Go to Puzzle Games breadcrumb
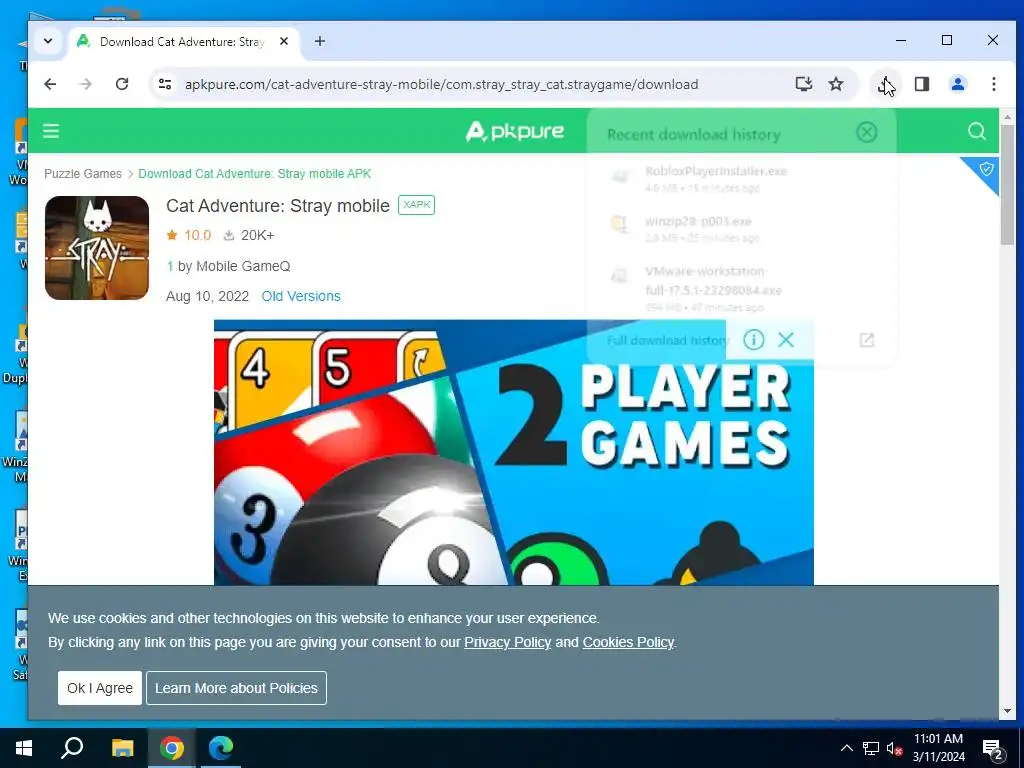 83,174
